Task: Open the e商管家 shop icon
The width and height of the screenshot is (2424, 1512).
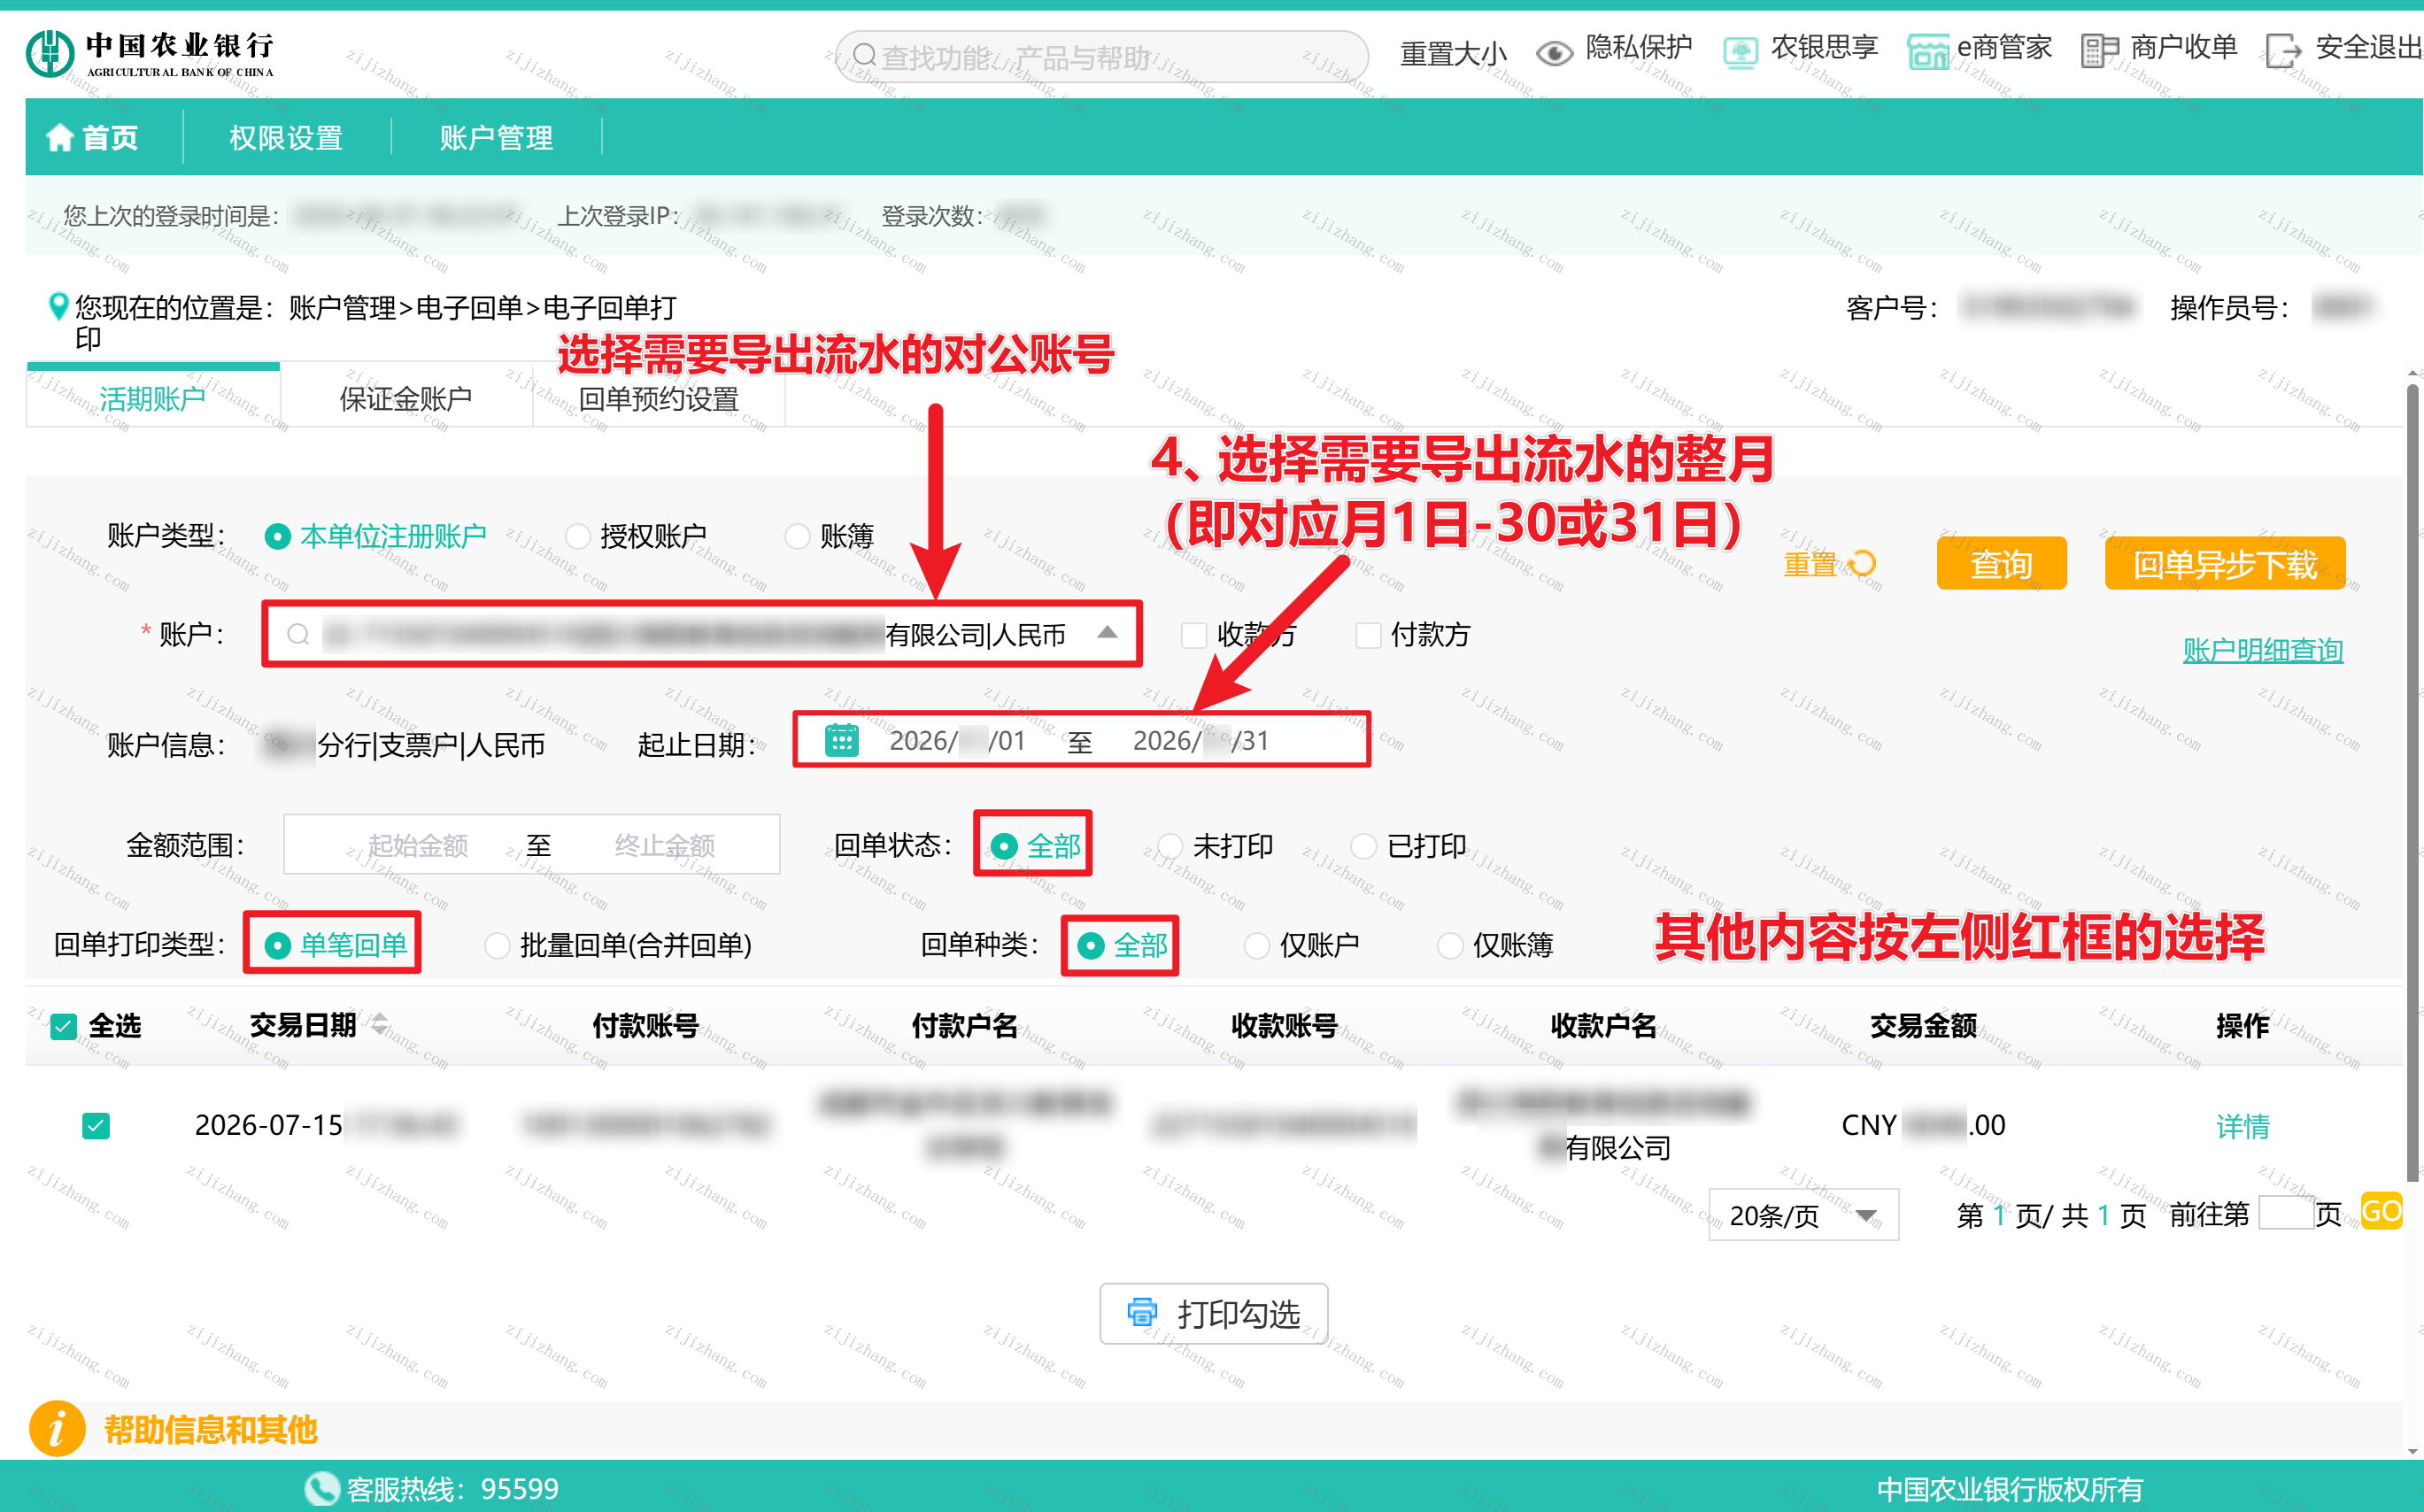Action: [x=1928, y=52]
